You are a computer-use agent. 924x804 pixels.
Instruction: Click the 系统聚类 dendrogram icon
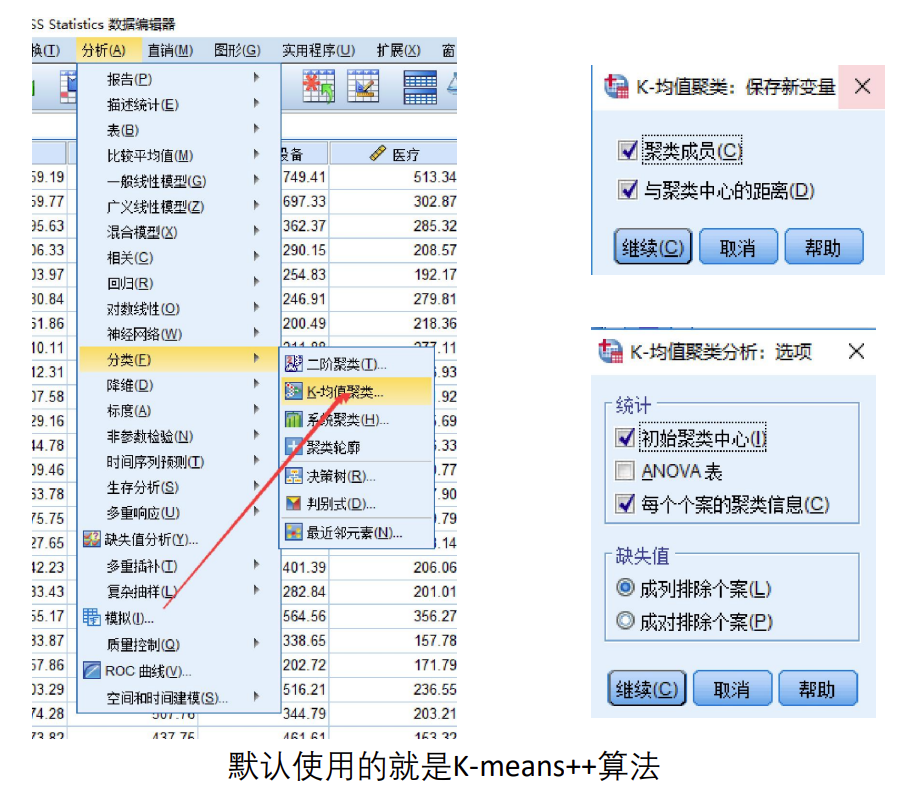(x=293, y=419)
